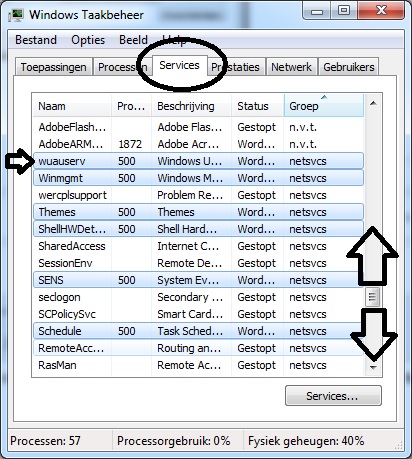Select the SessionEnv service row
This screenshot has height=459, width=412.
point(198,263)
